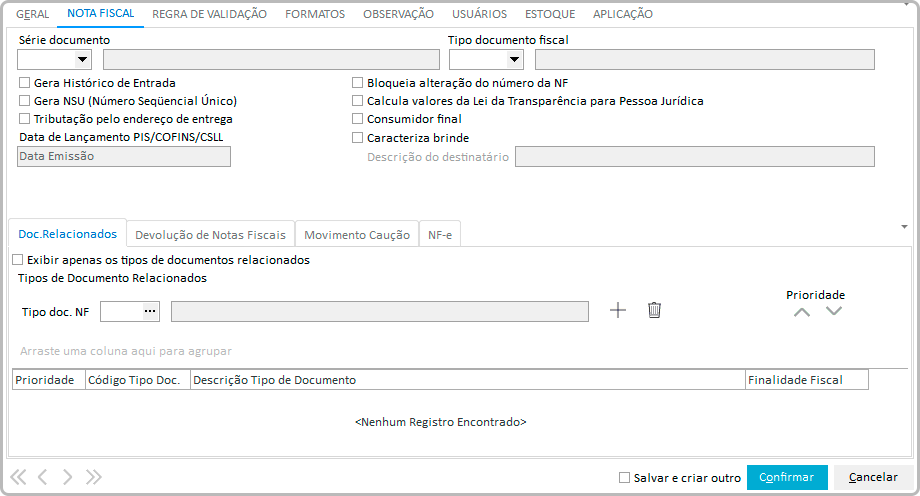Check Consumidor final option
This screenshot has width=920, height=496.
pos(357,119)
